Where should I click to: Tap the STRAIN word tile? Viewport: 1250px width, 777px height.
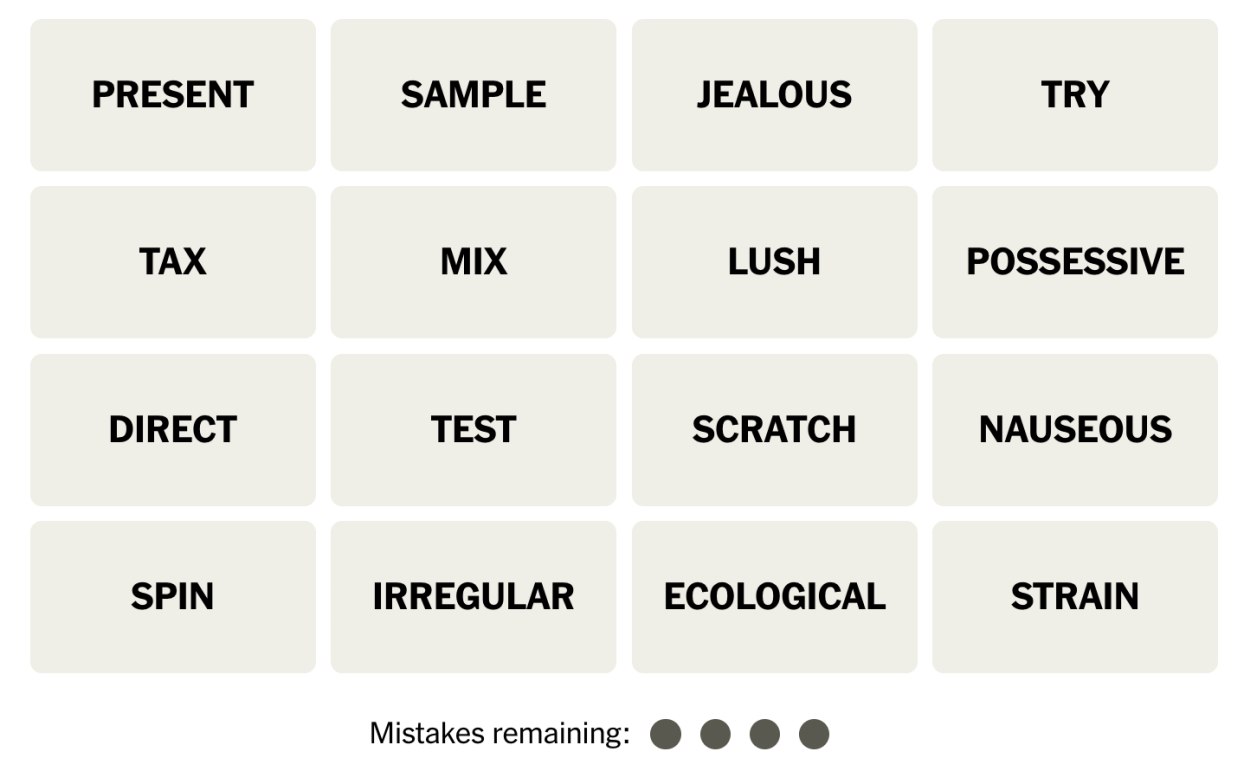click(x=1075, y=597)
